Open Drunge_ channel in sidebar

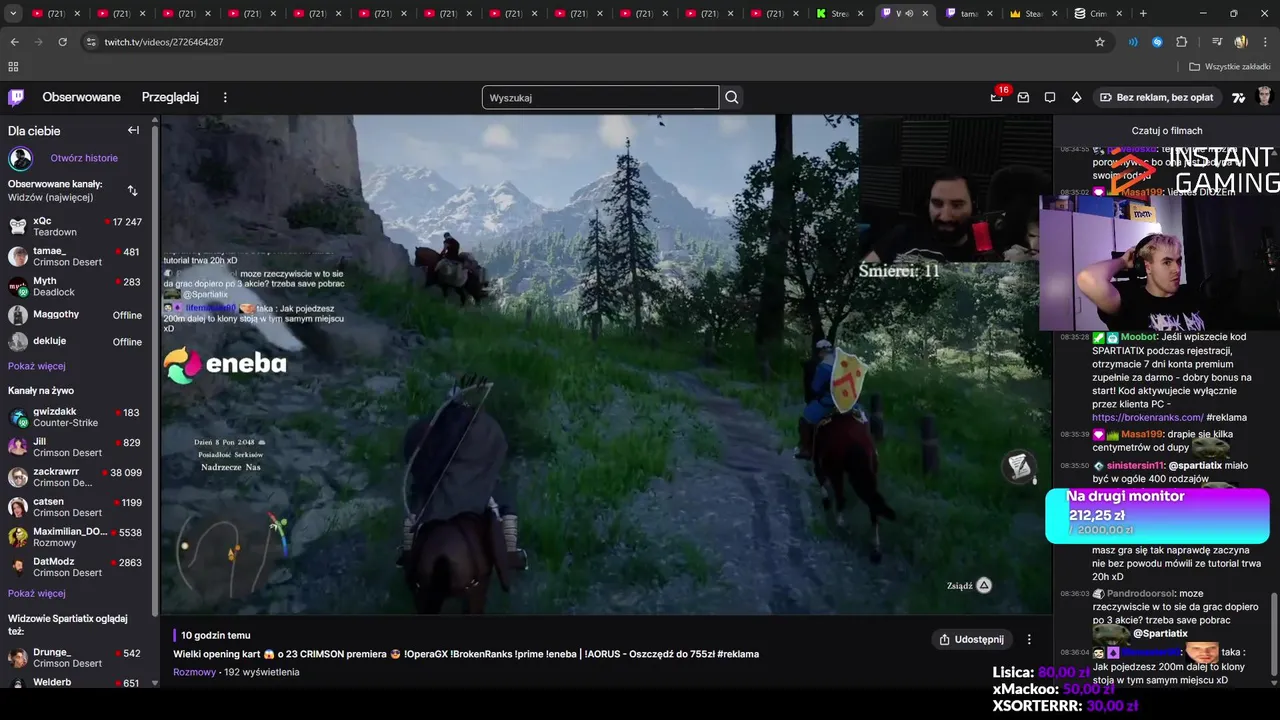pos(75,658)
